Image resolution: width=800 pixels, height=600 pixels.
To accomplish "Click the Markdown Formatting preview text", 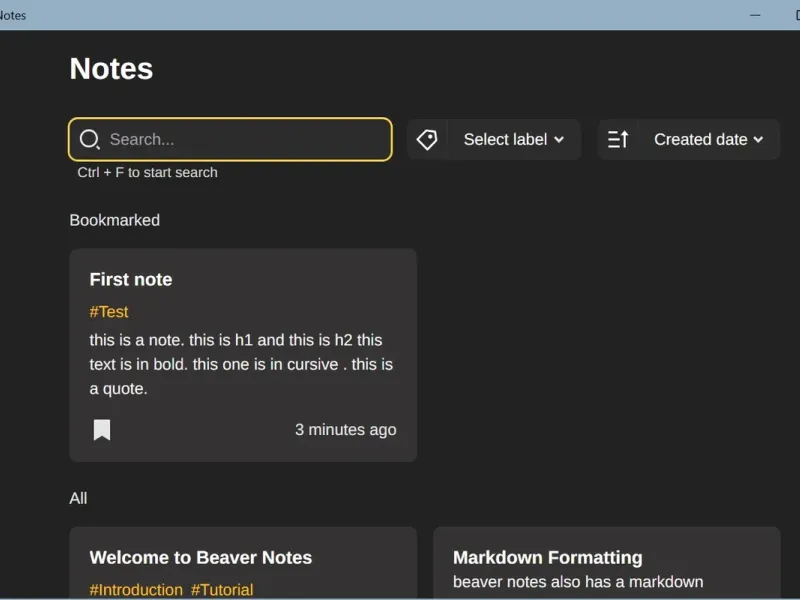I will tap(578, 582).
